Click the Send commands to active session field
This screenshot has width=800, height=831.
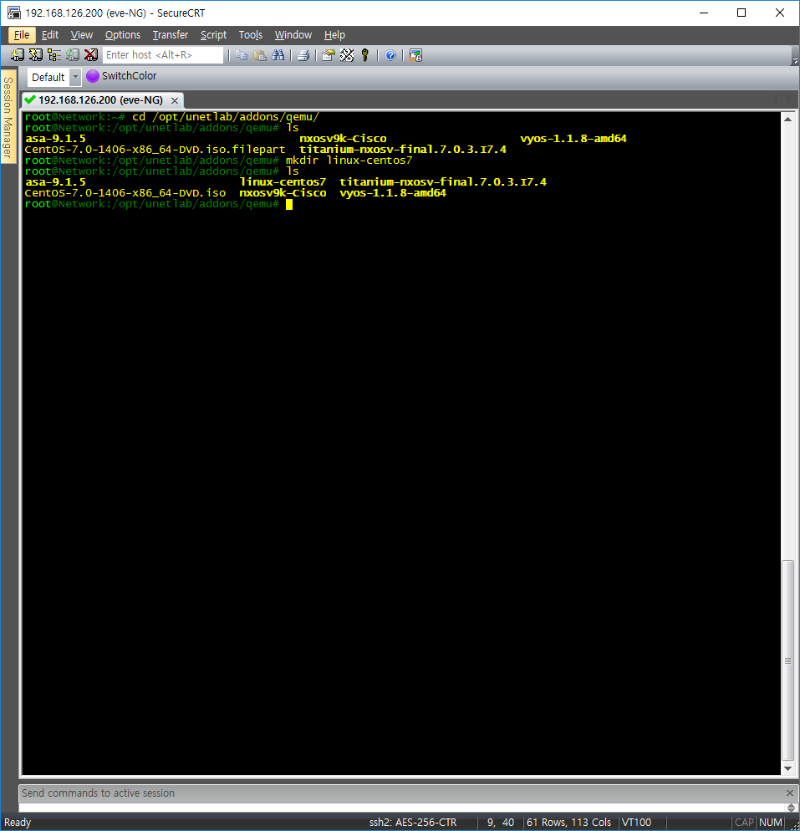coord(402,808)
